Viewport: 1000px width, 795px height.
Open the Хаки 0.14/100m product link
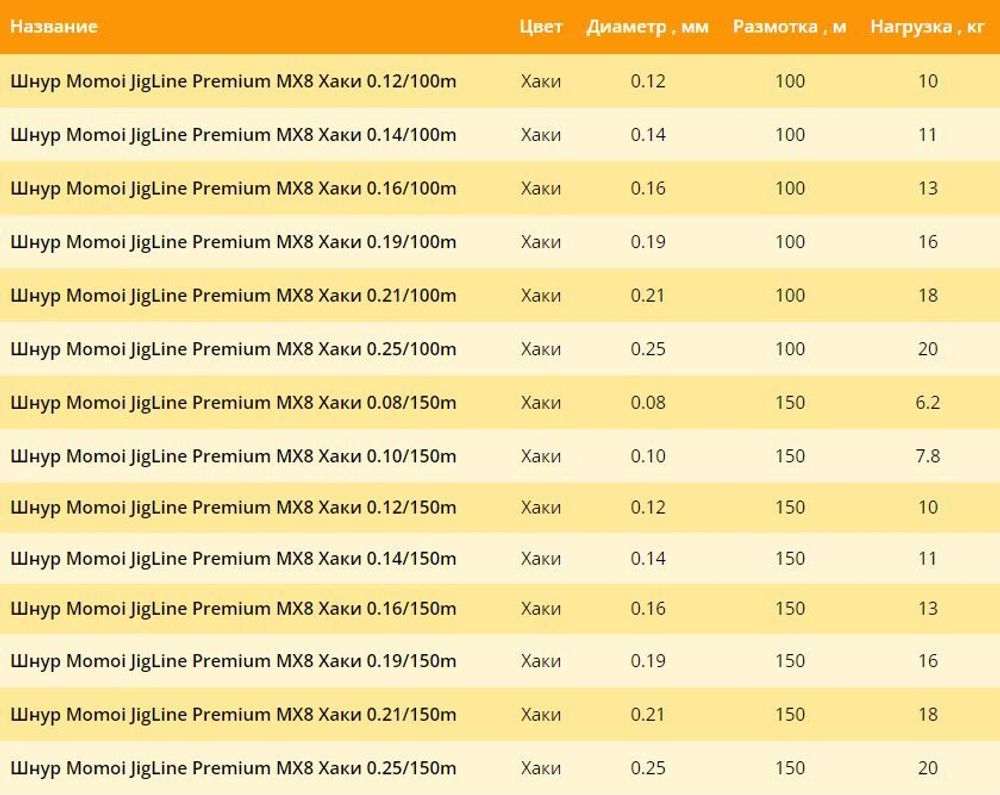(x=233, y=135)
